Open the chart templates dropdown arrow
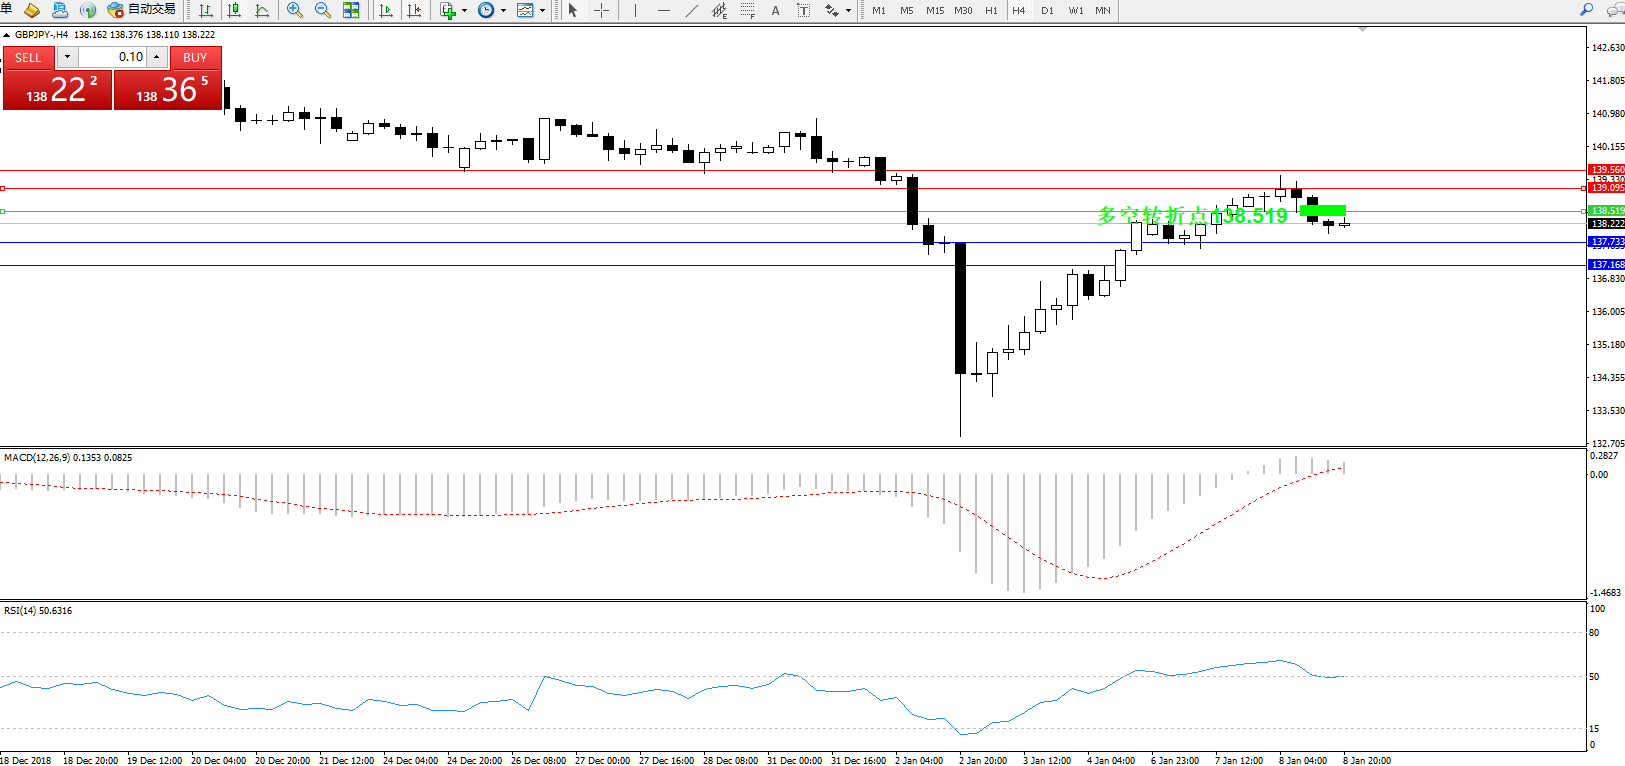The image size is (1625, 766). (x=542, y=10)
